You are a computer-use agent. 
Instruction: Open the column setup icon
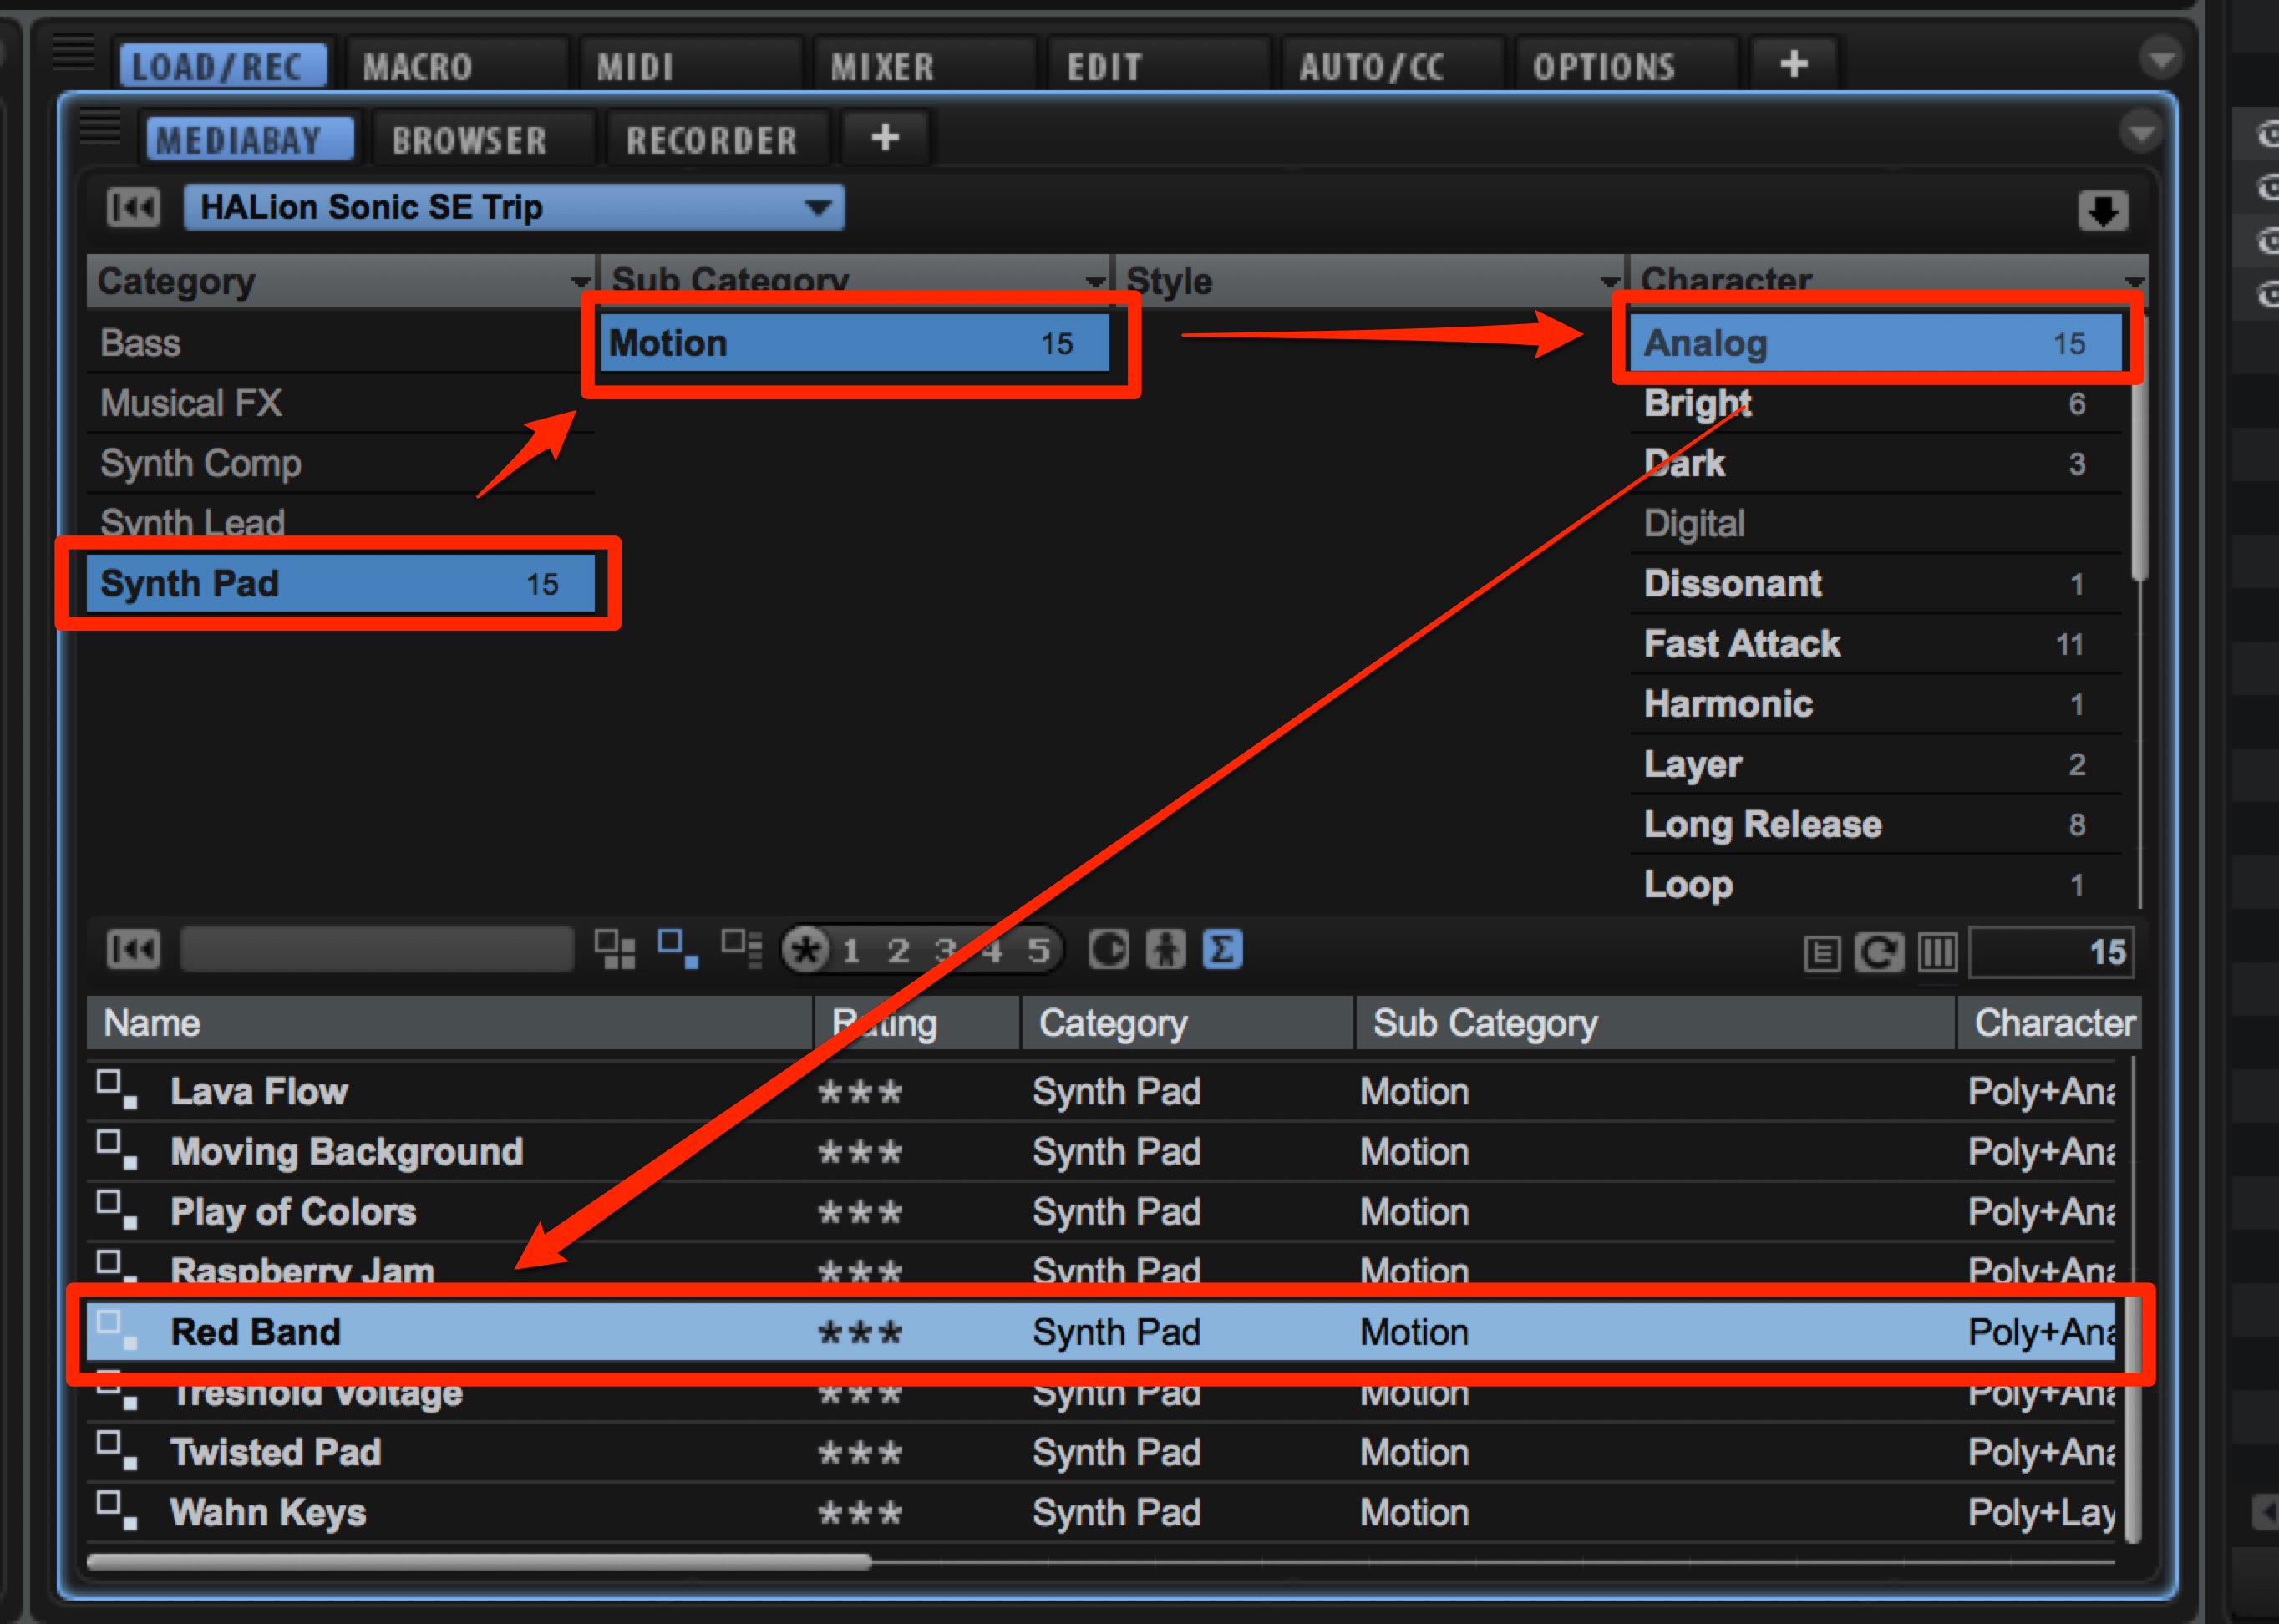pyautogui.click(x=1937, y=952)
